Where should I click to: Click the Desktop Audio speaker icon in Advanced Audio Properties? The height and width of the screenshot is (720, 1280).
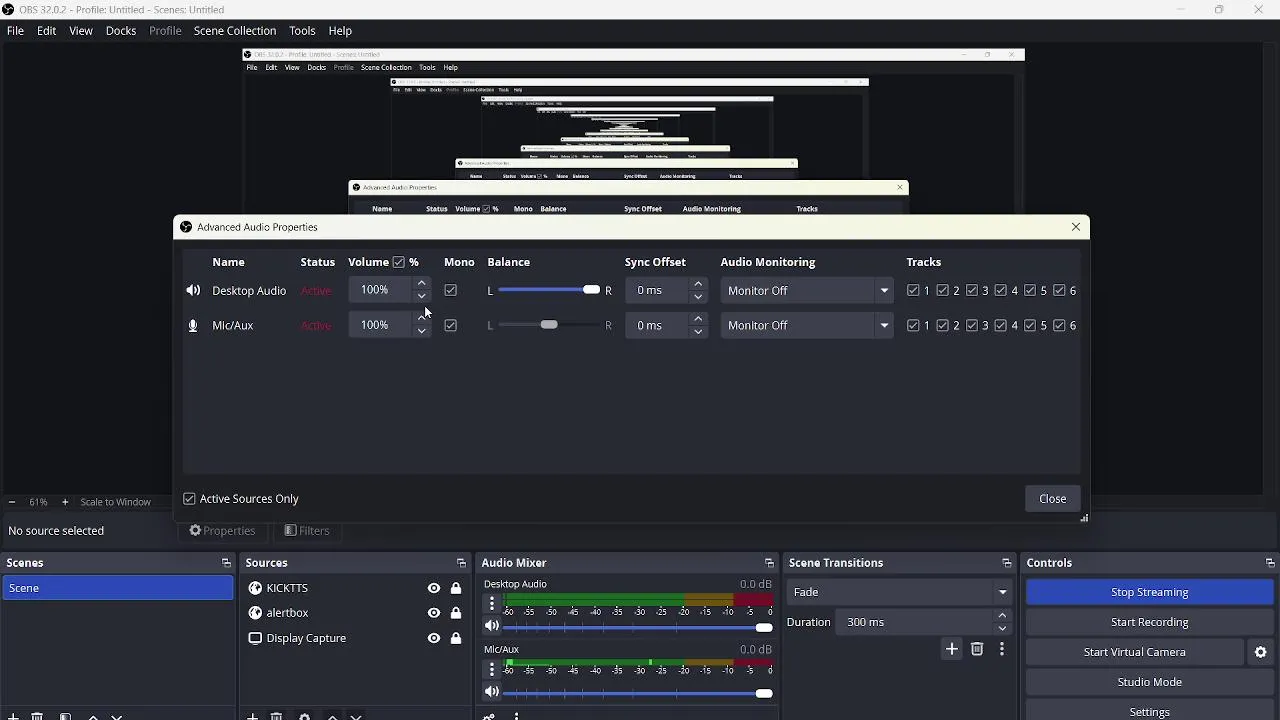pyautogui.click(x=193, y=291)
